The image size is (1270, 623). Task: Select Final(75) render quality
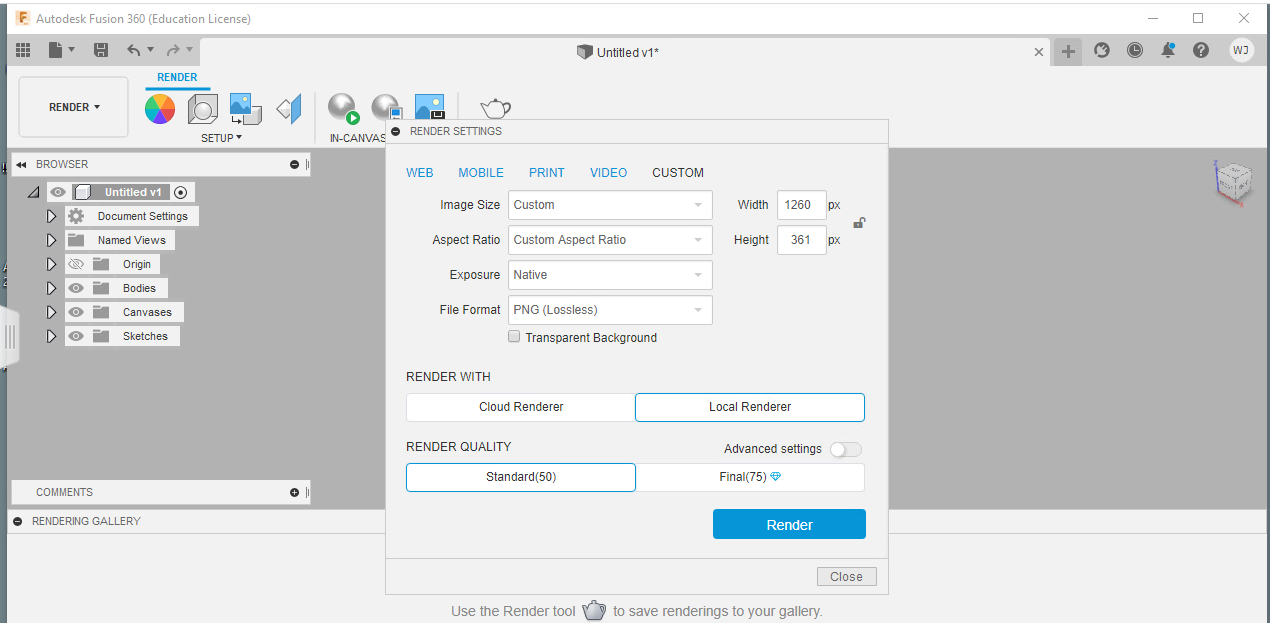point(750,477)
